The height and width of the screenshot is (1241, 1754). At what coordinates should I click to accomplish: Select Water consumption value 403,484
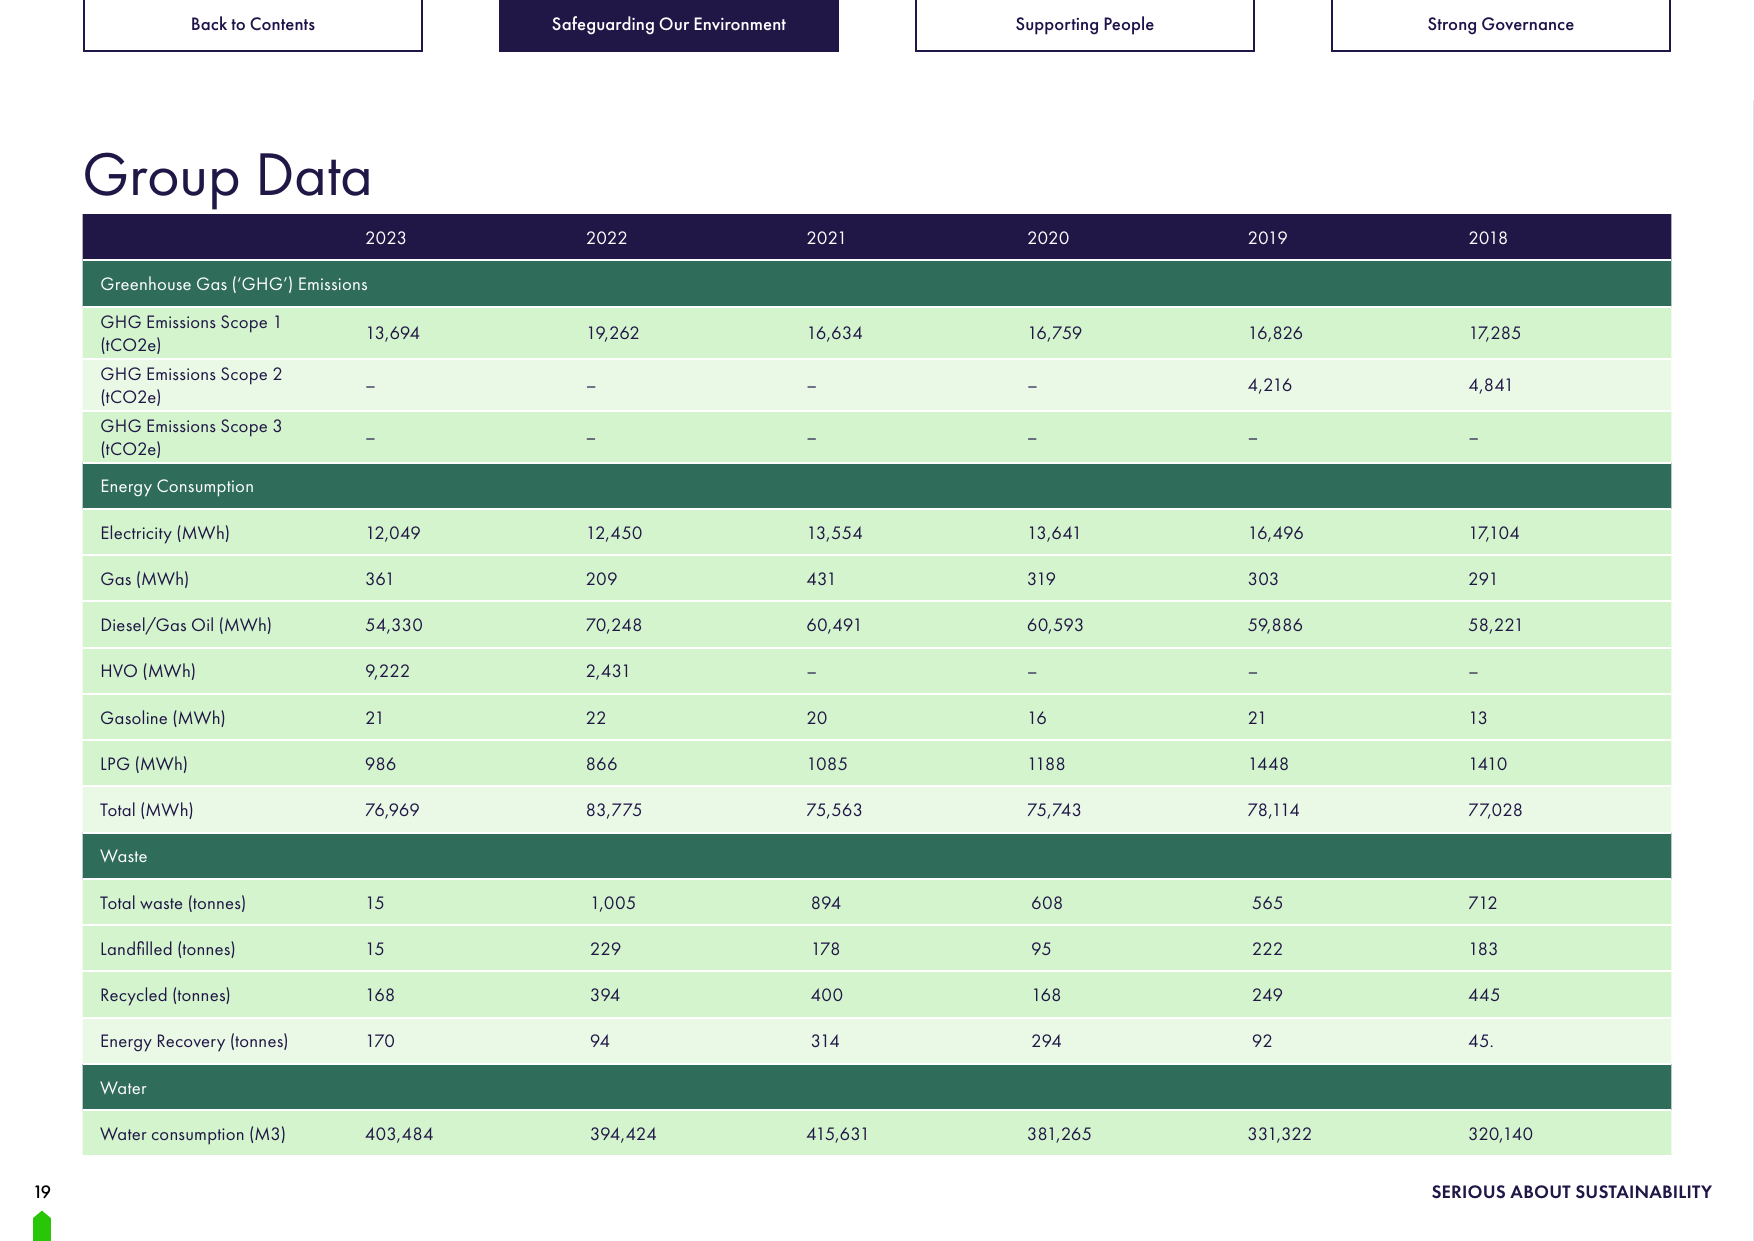tap(399, 1134)
